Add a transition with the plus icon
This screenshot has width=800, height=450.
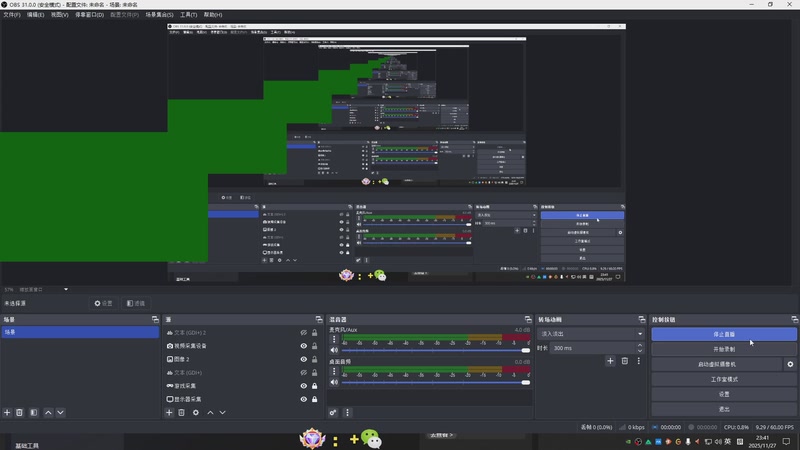pos(610,361)
